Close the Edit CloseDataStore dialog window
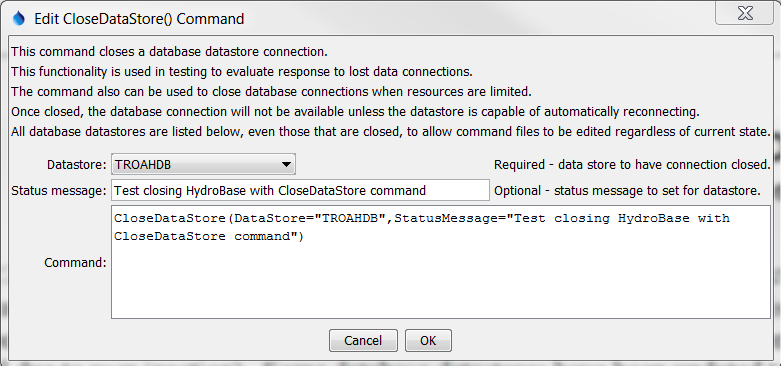Screen dimensions: 781x366 click(x=745, y=13)
